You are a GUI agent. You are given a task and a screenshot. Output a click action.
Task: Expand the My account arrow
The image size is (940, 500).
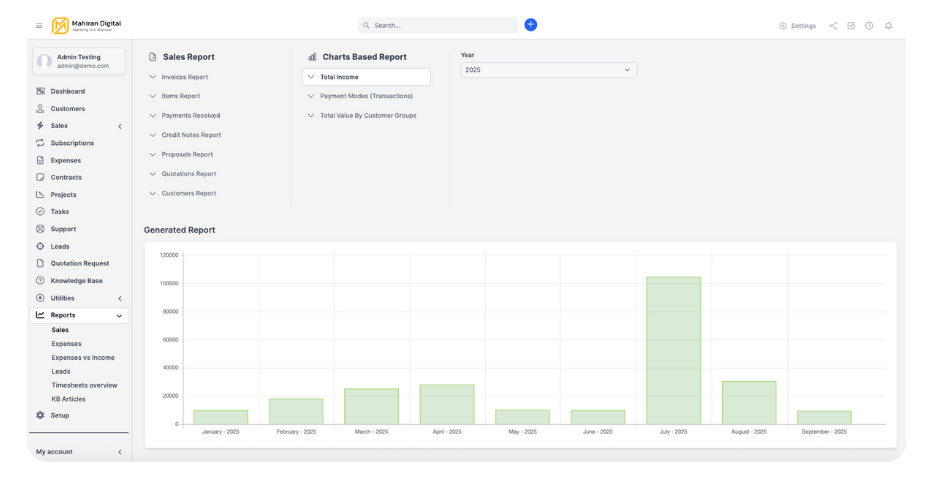(x=120, y=452)
